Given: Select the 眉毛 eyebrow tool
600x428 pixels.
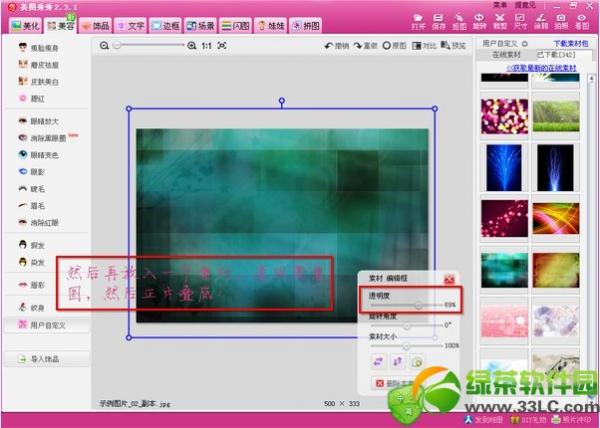Looking at the screenshot, I should pyautogui.click(x=32, y=205).
